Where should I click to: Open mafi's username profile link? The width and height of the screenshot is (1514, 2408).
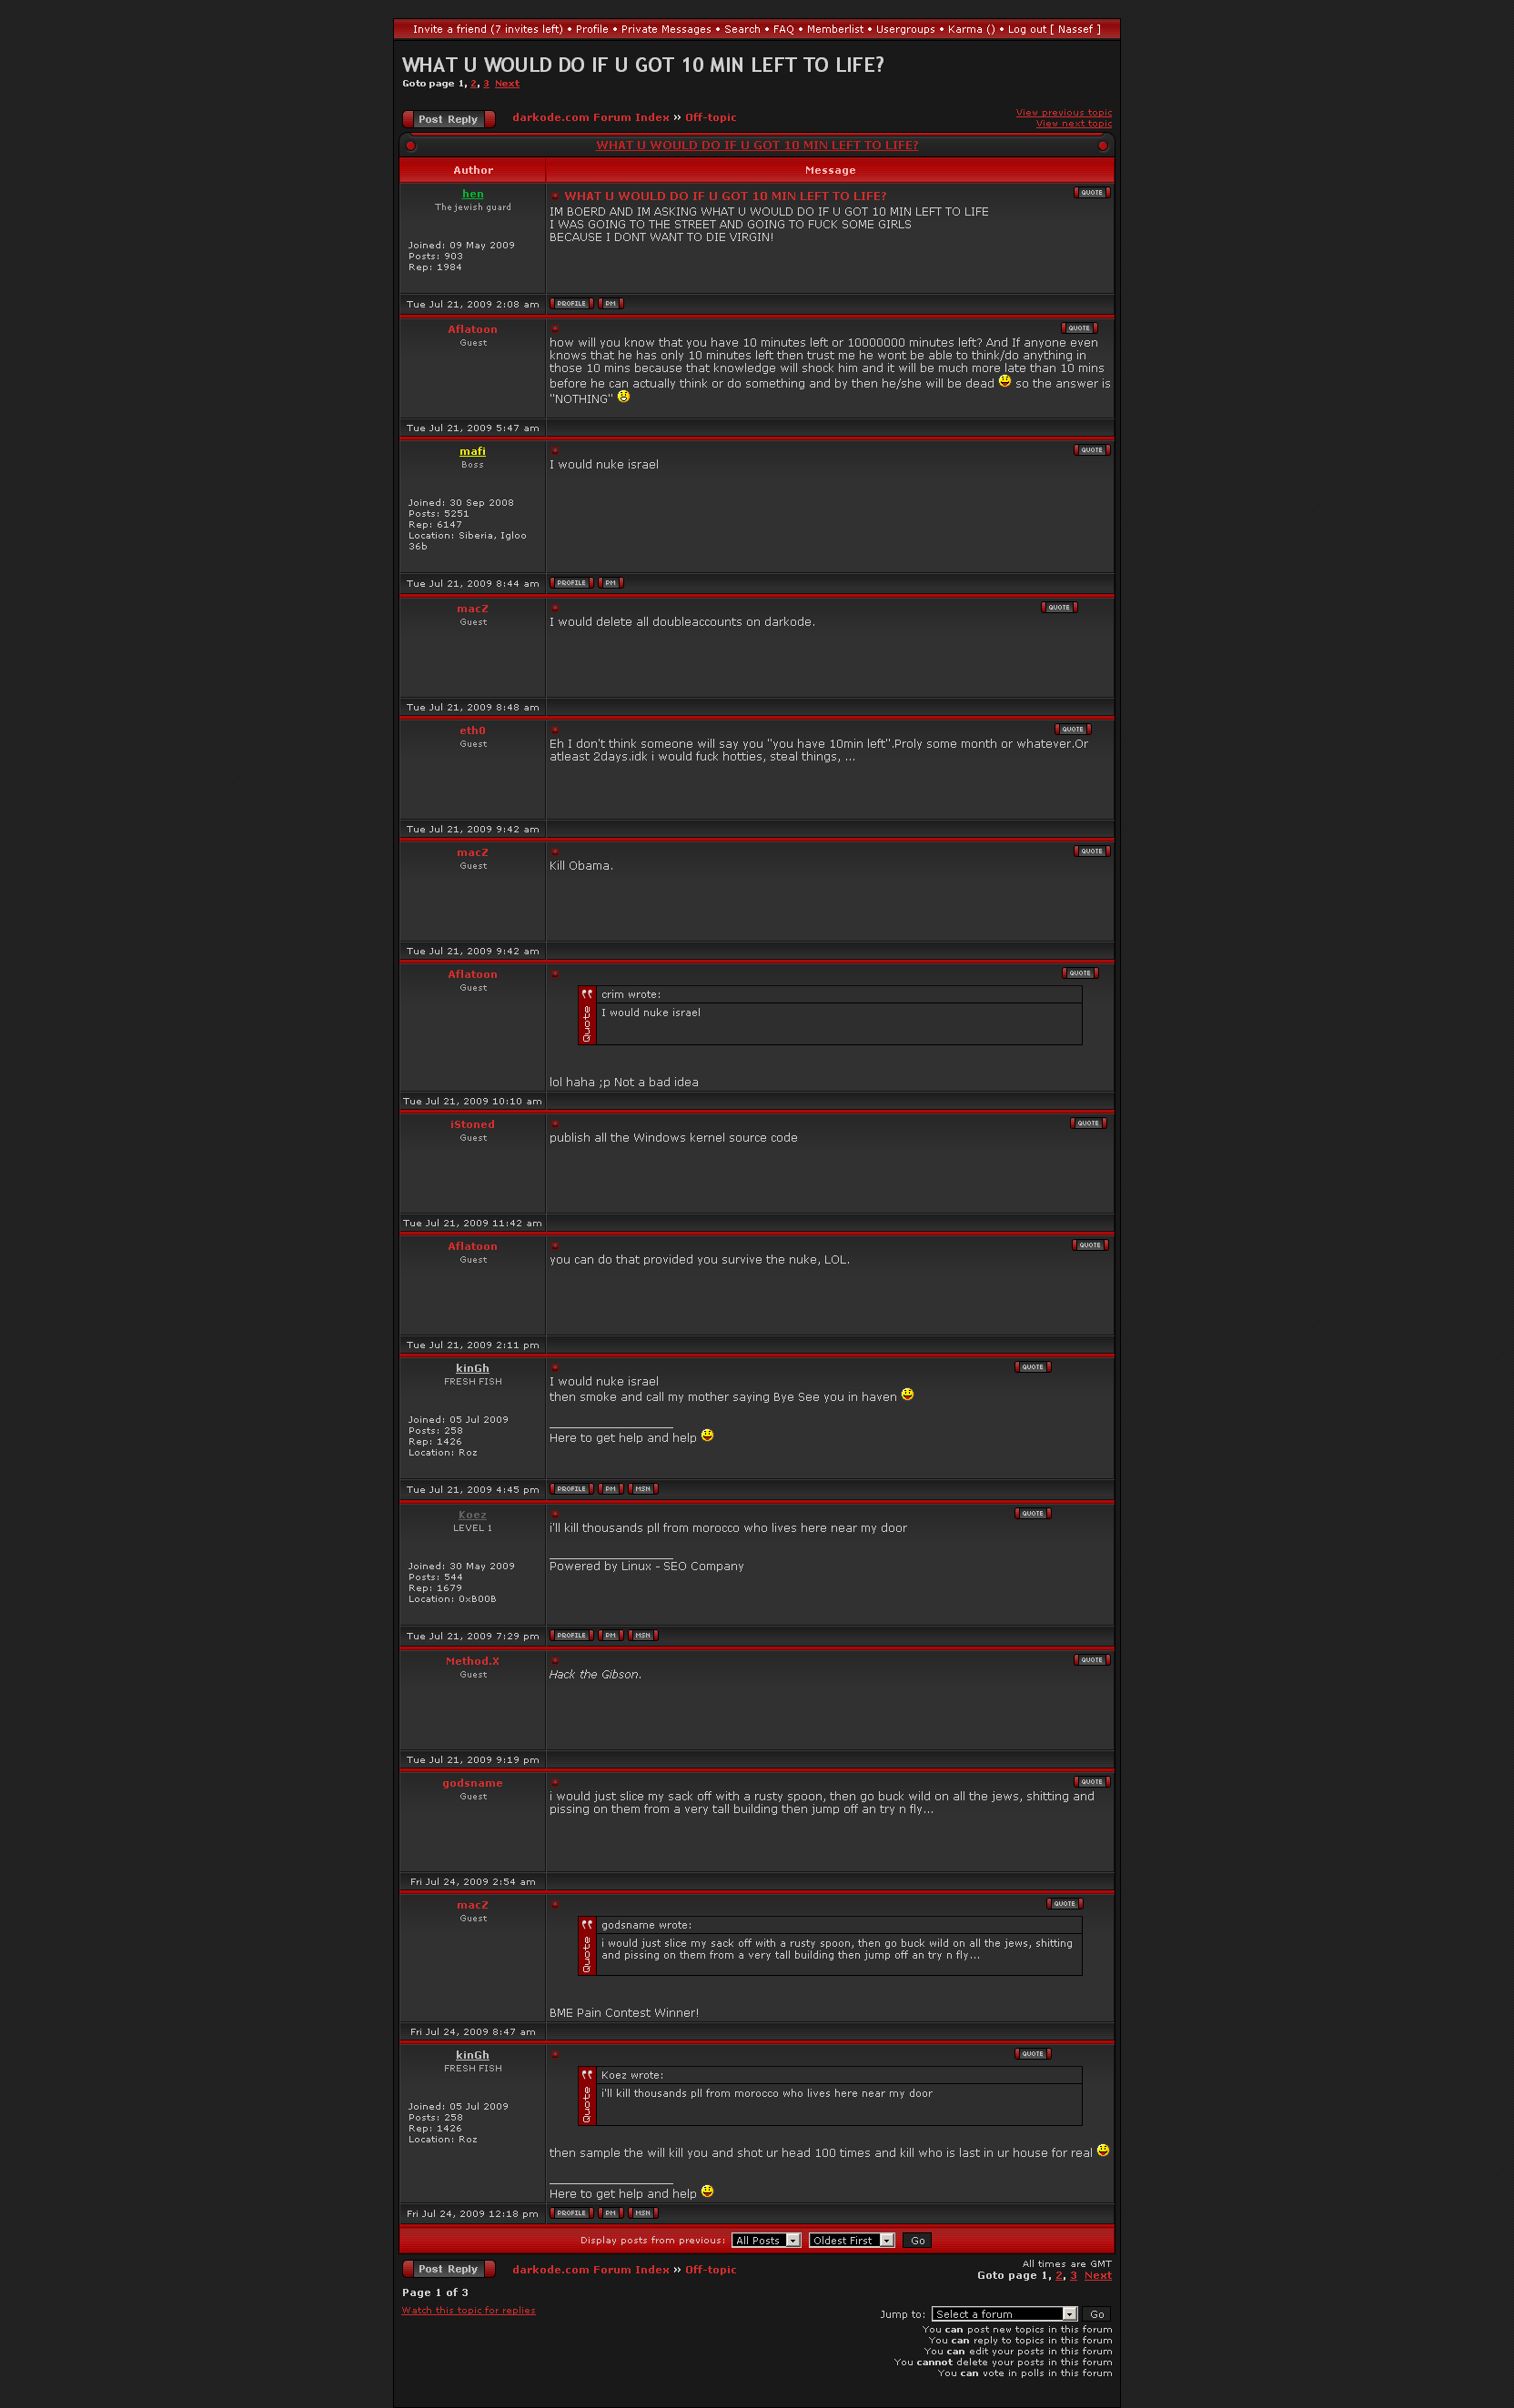point(472,451)
